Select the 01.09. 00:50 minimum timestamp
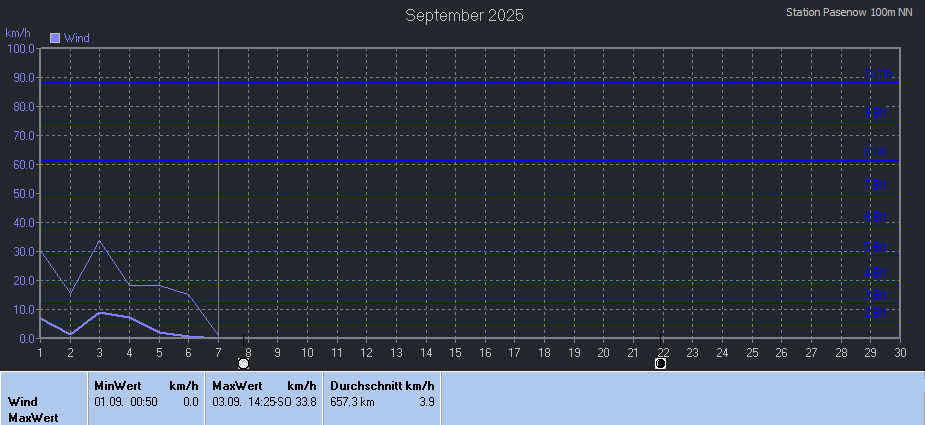This screenshot has width=925, height=425. click(126, 402)
